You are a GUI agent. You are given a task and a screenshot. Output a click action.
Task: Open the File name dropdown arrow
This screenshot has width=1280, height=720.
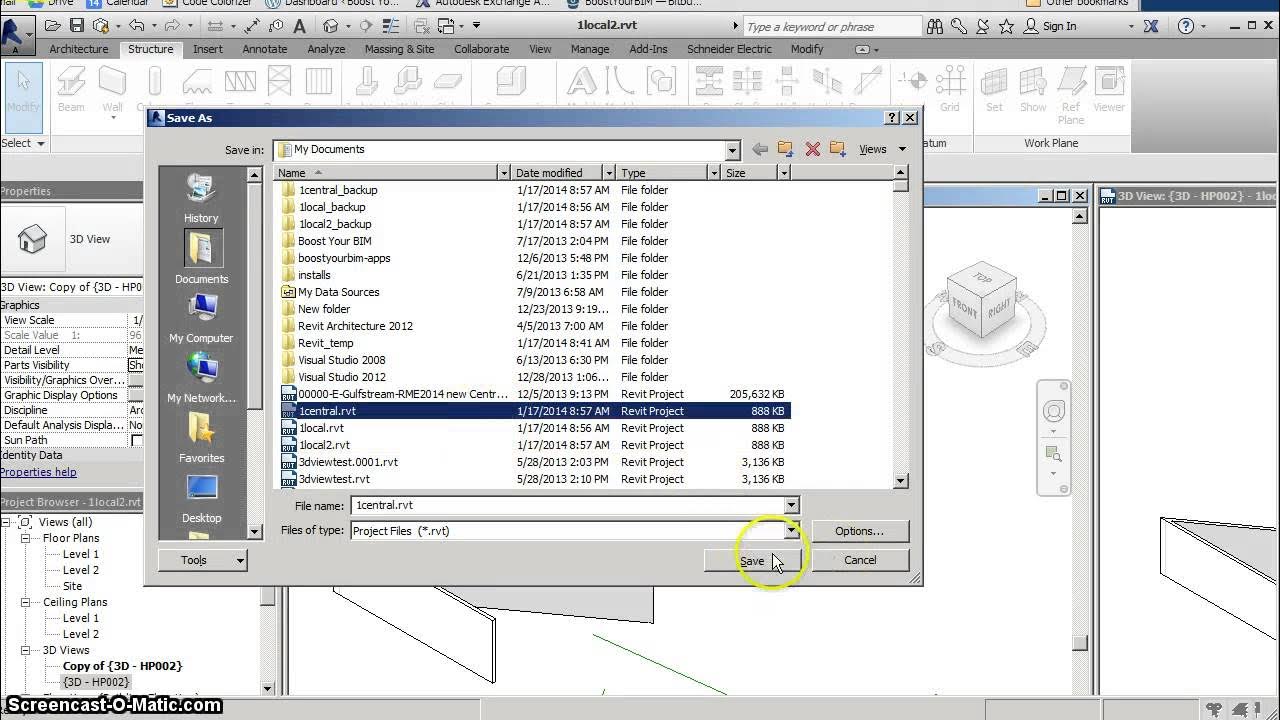click(x=791, y=505)
